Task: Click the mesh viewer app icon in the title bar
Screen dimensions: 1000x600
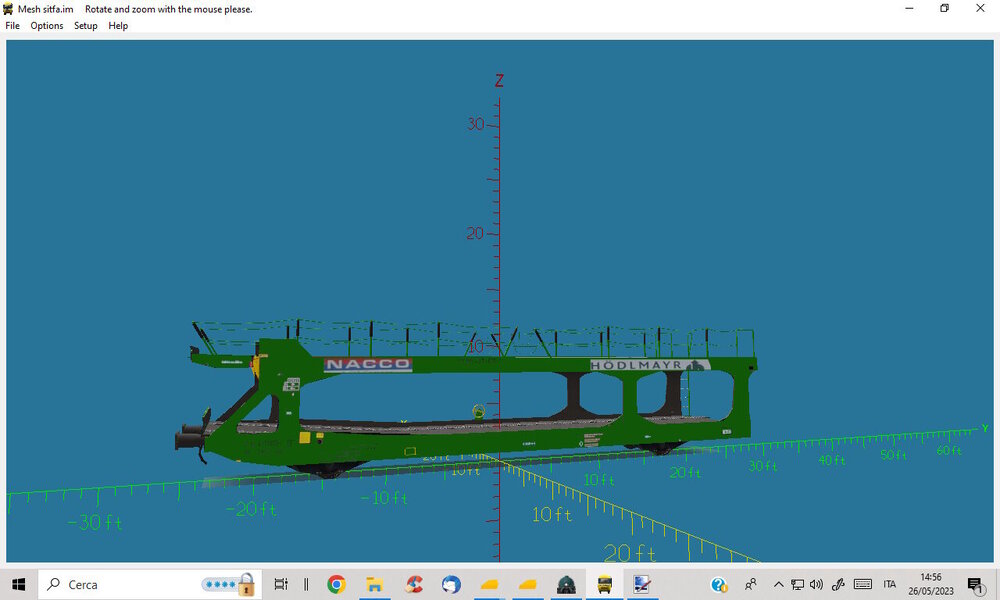Action: pyautogui.click(x=8, y=9)
